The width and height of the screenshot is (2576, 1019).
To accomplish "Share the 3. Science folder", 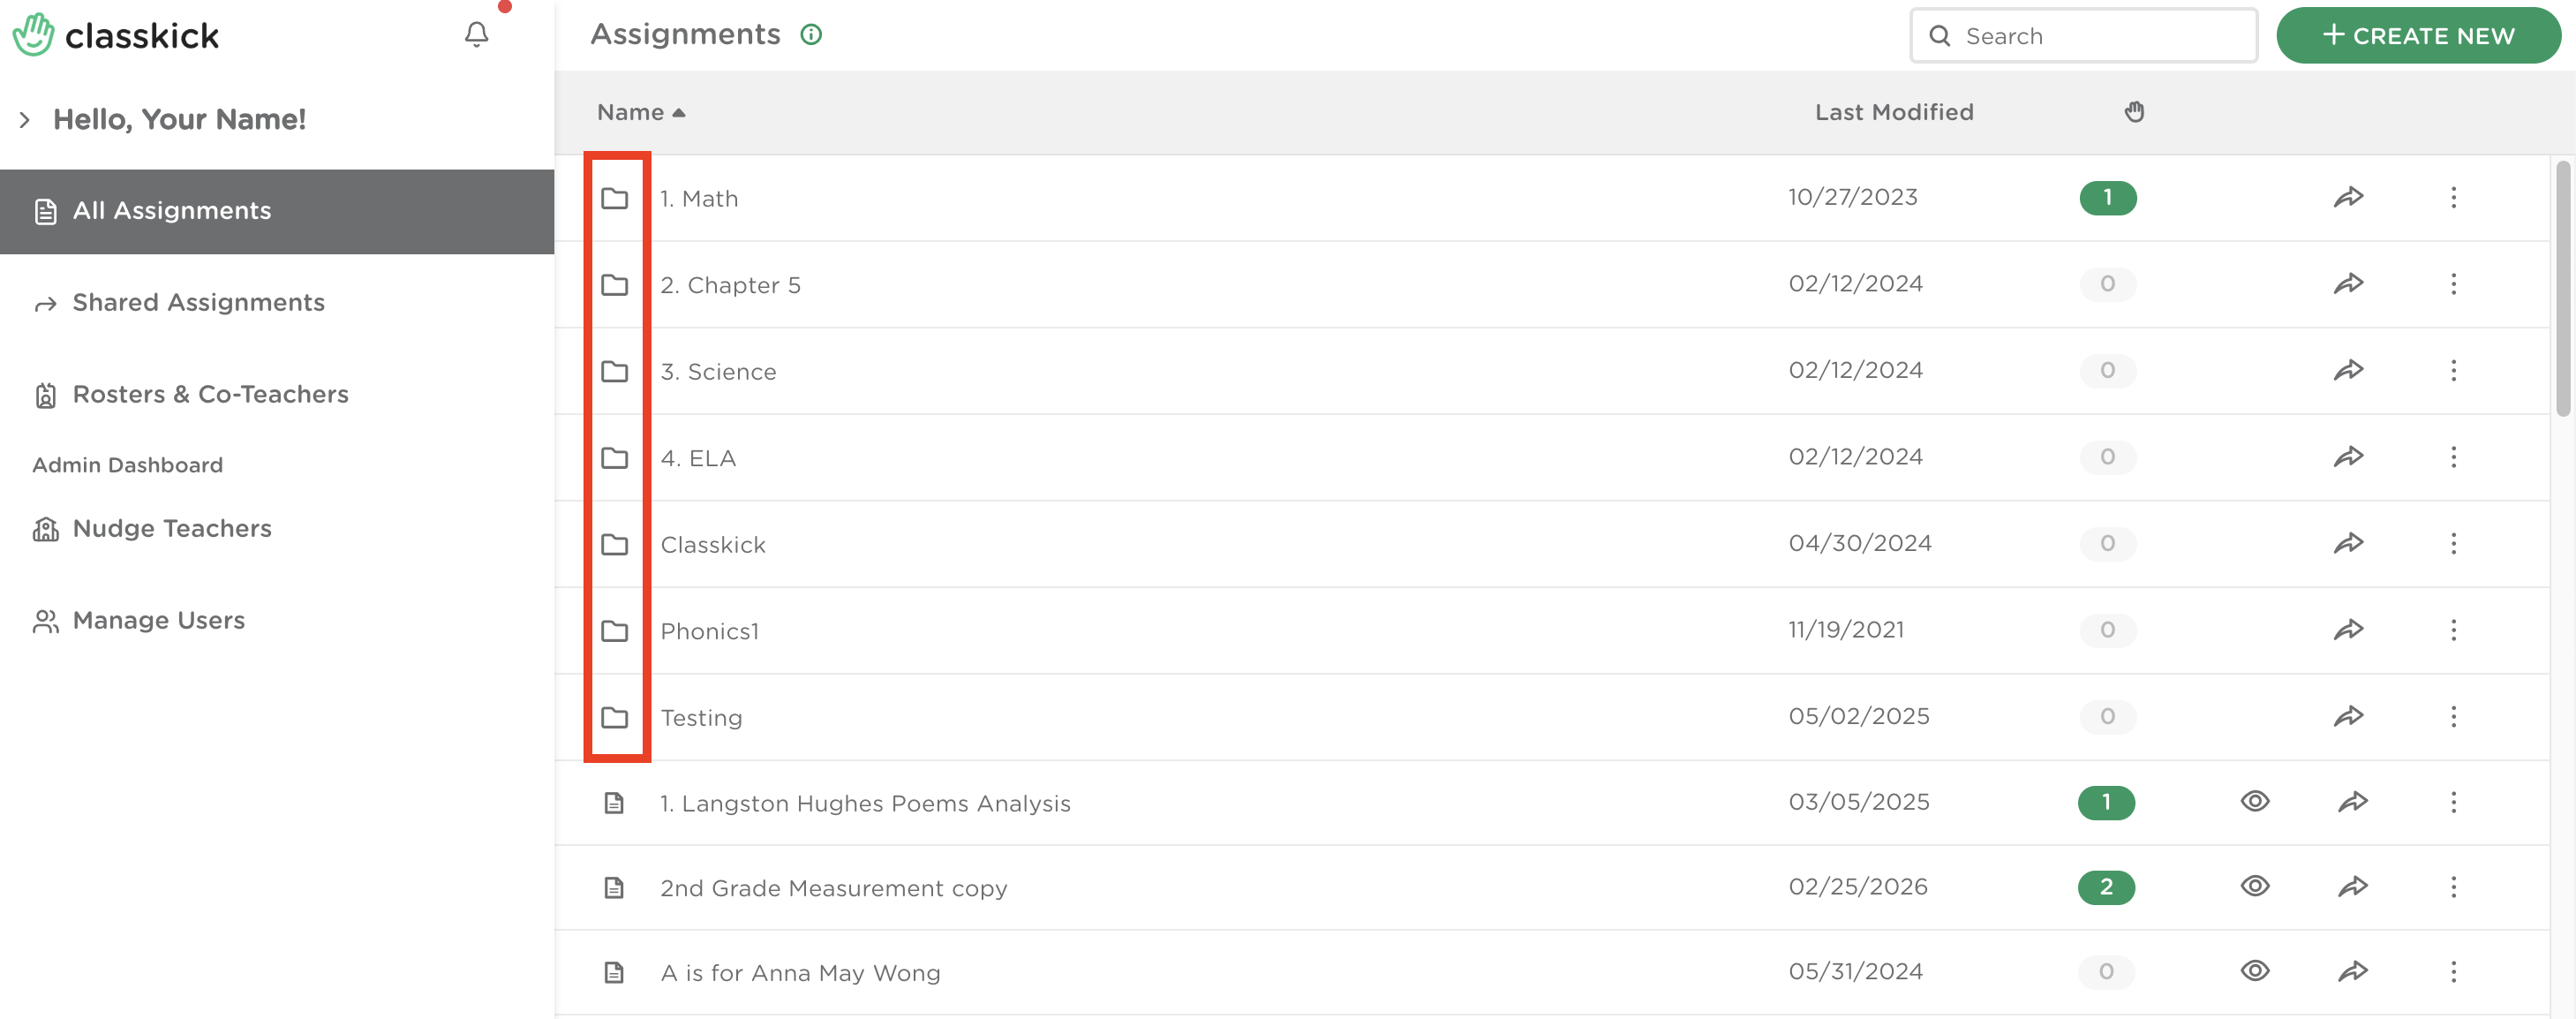I will tap(2349, 370).
